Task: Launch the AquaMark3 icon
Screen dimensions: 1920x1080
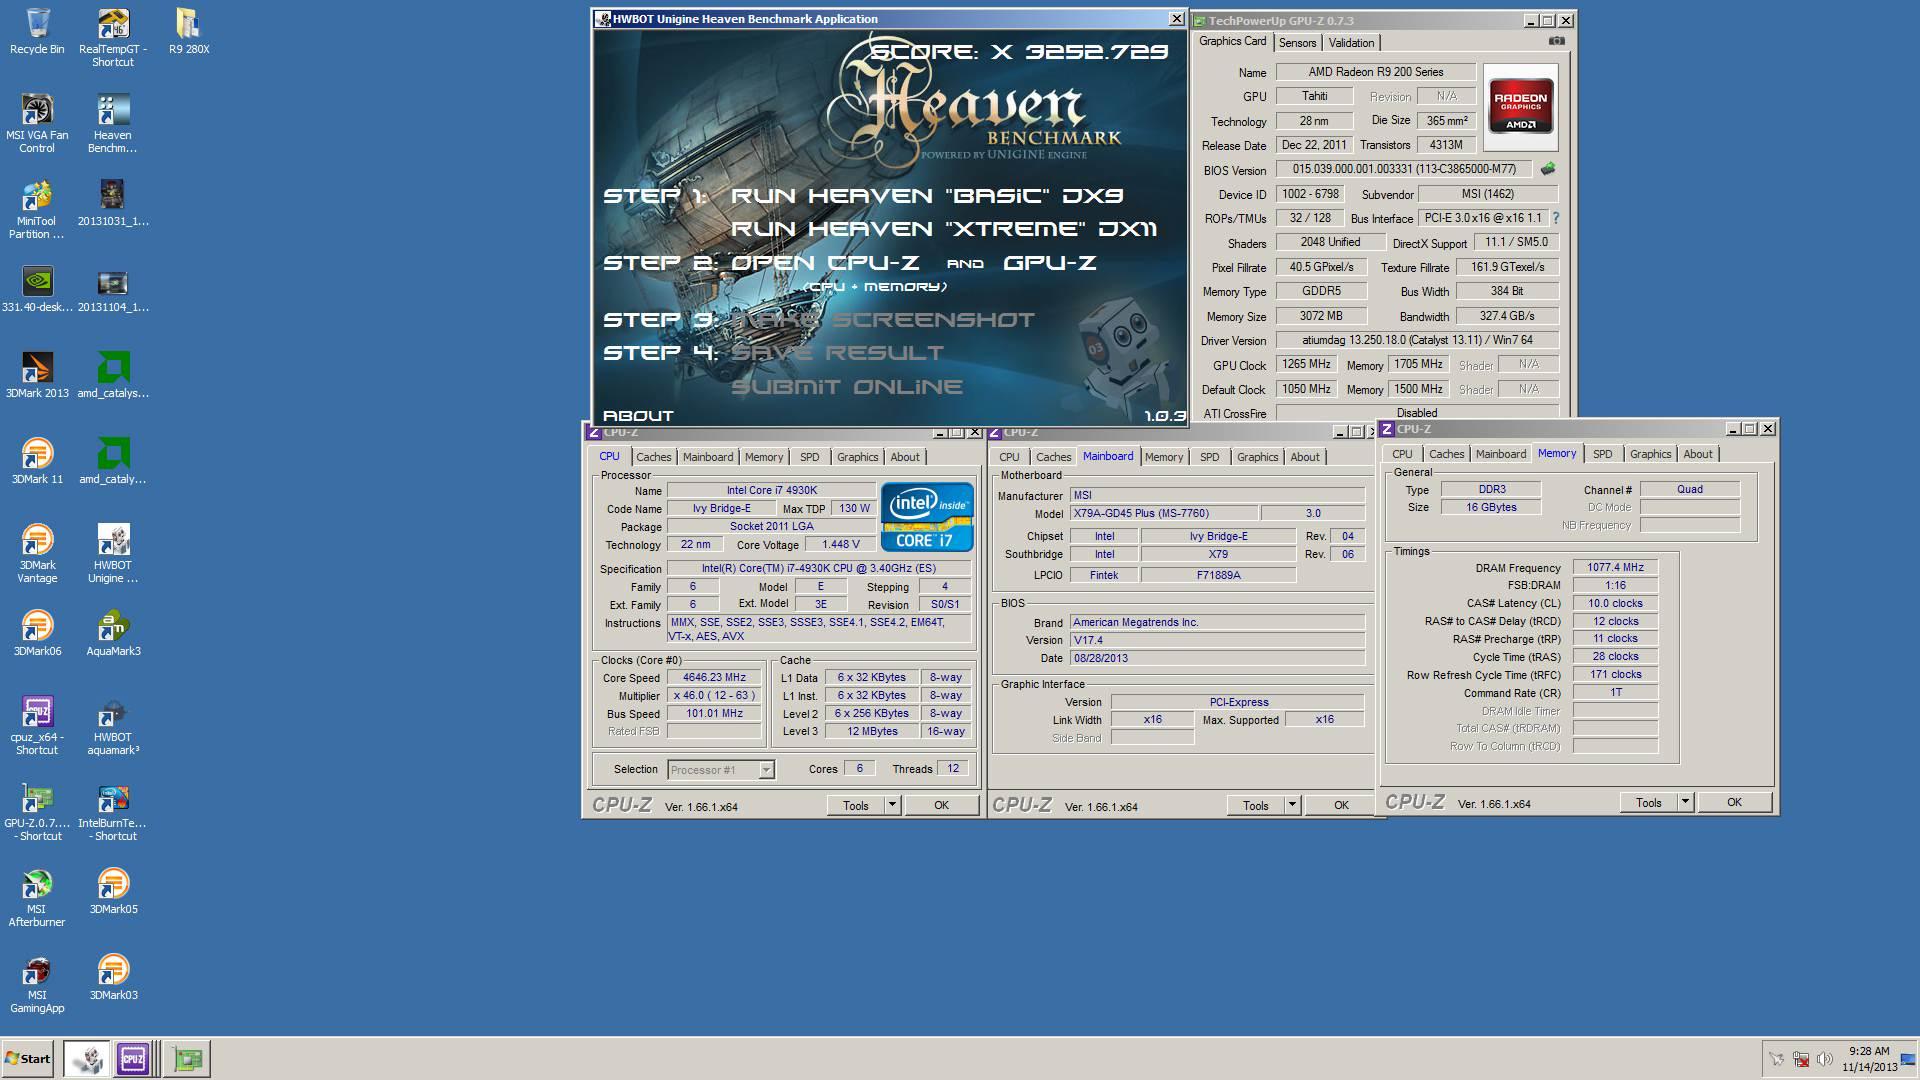Action: click(x=113, y=634)
